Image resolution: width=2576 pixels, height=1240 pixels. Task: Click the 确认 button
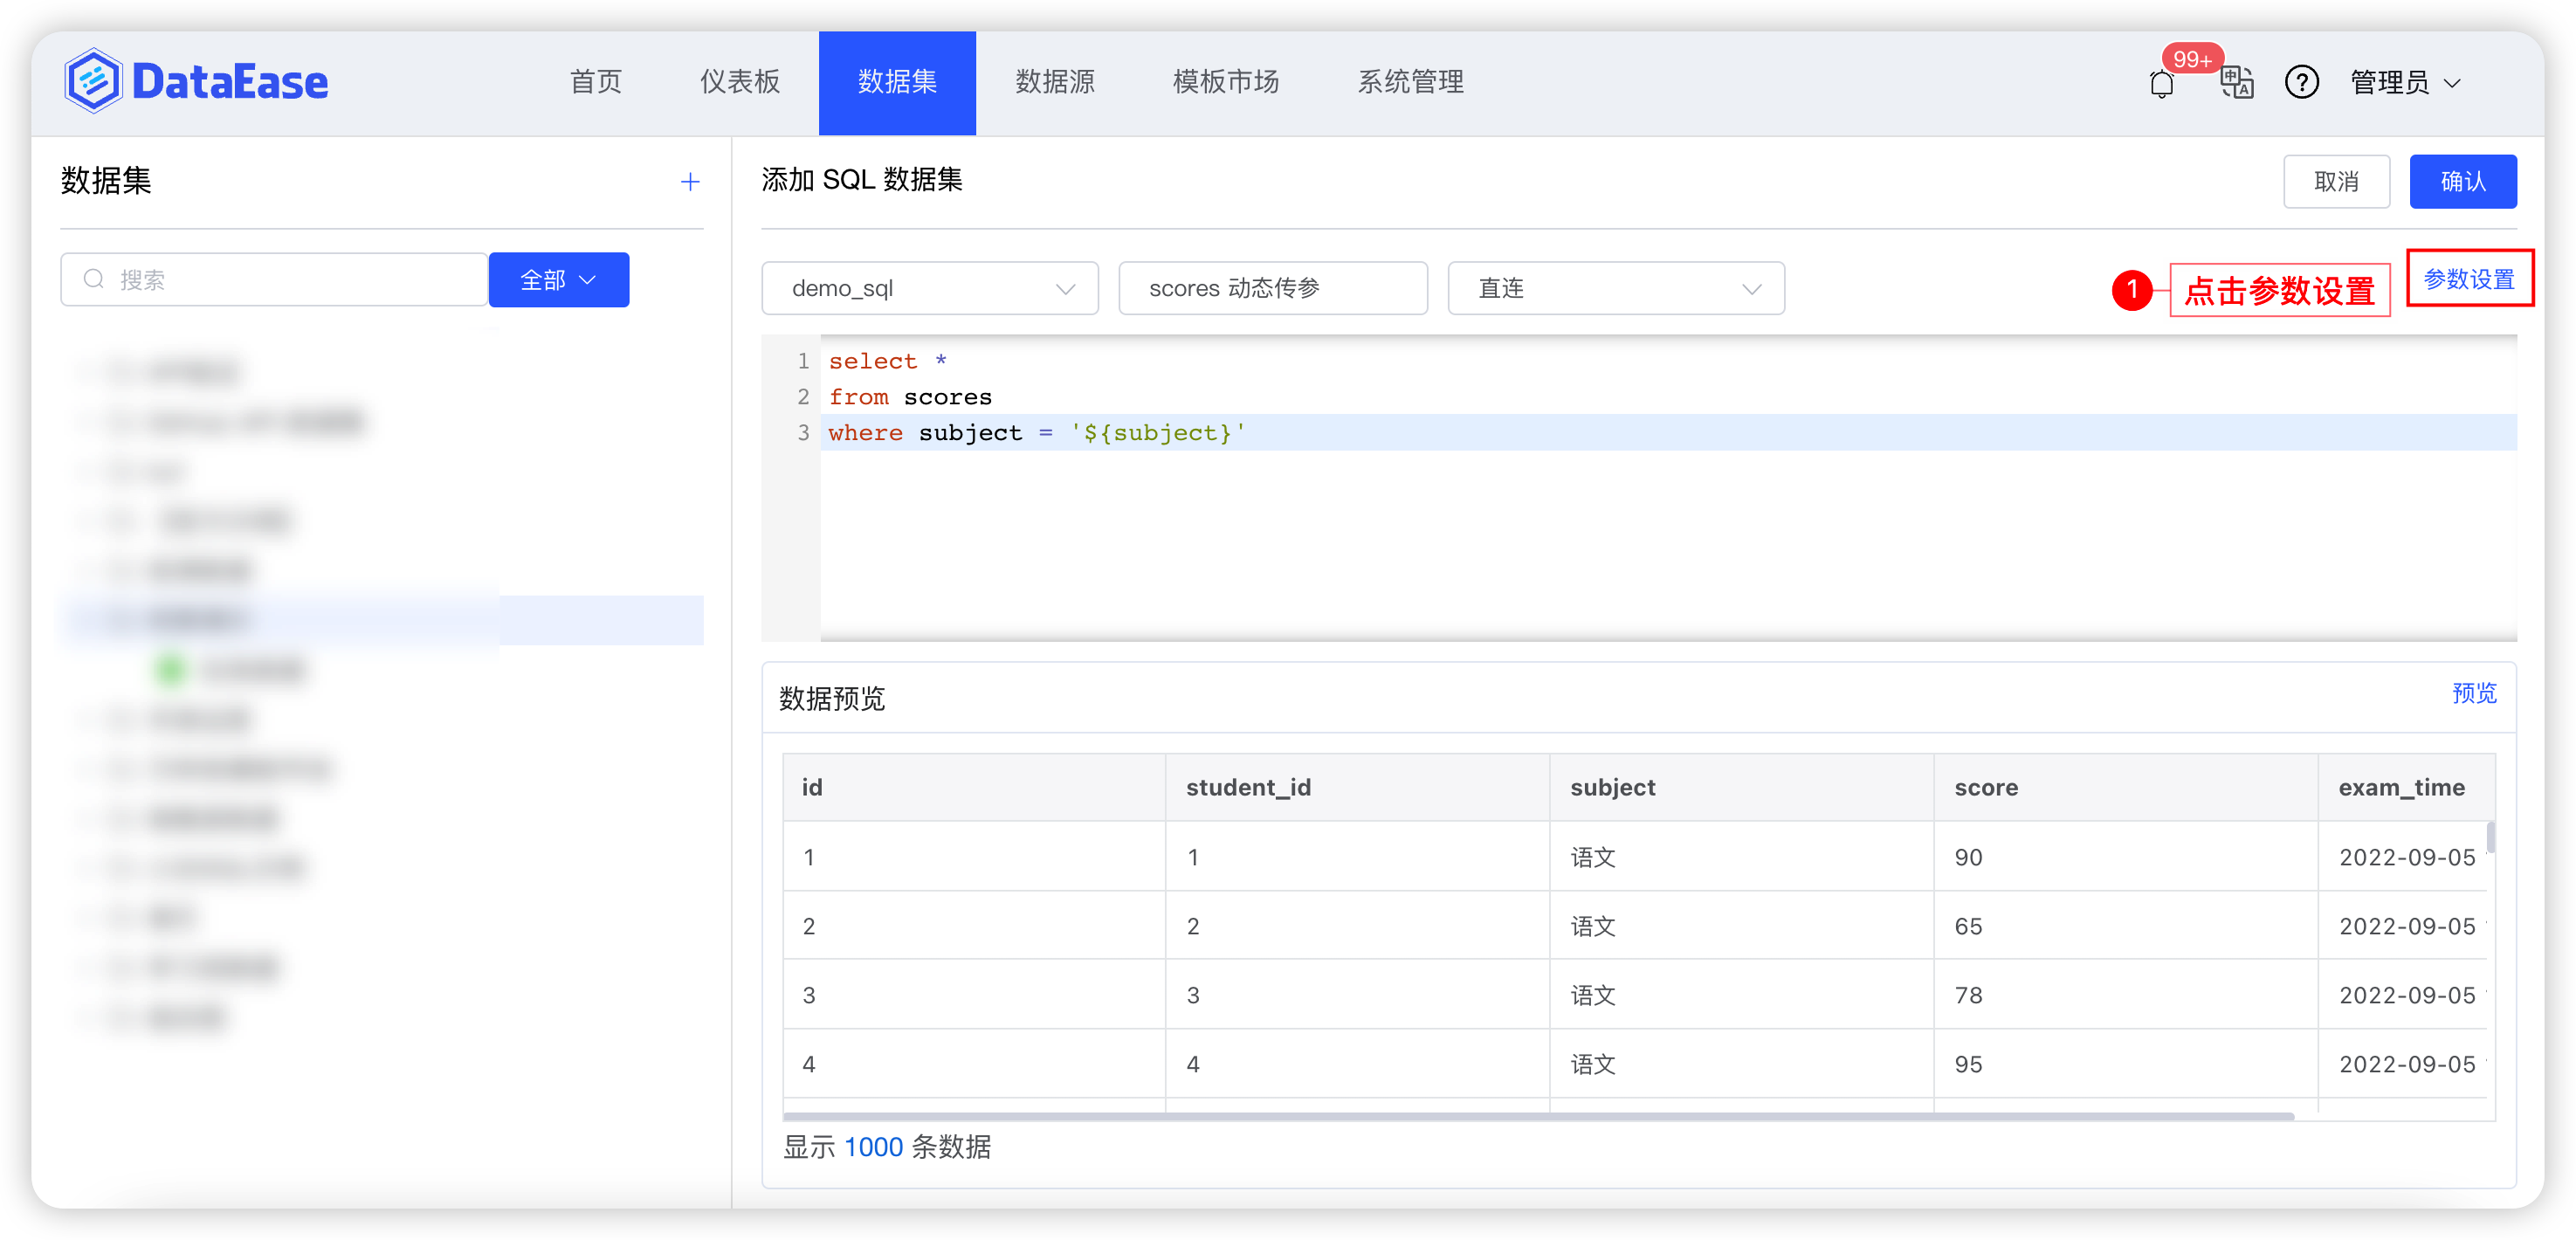2462,181
